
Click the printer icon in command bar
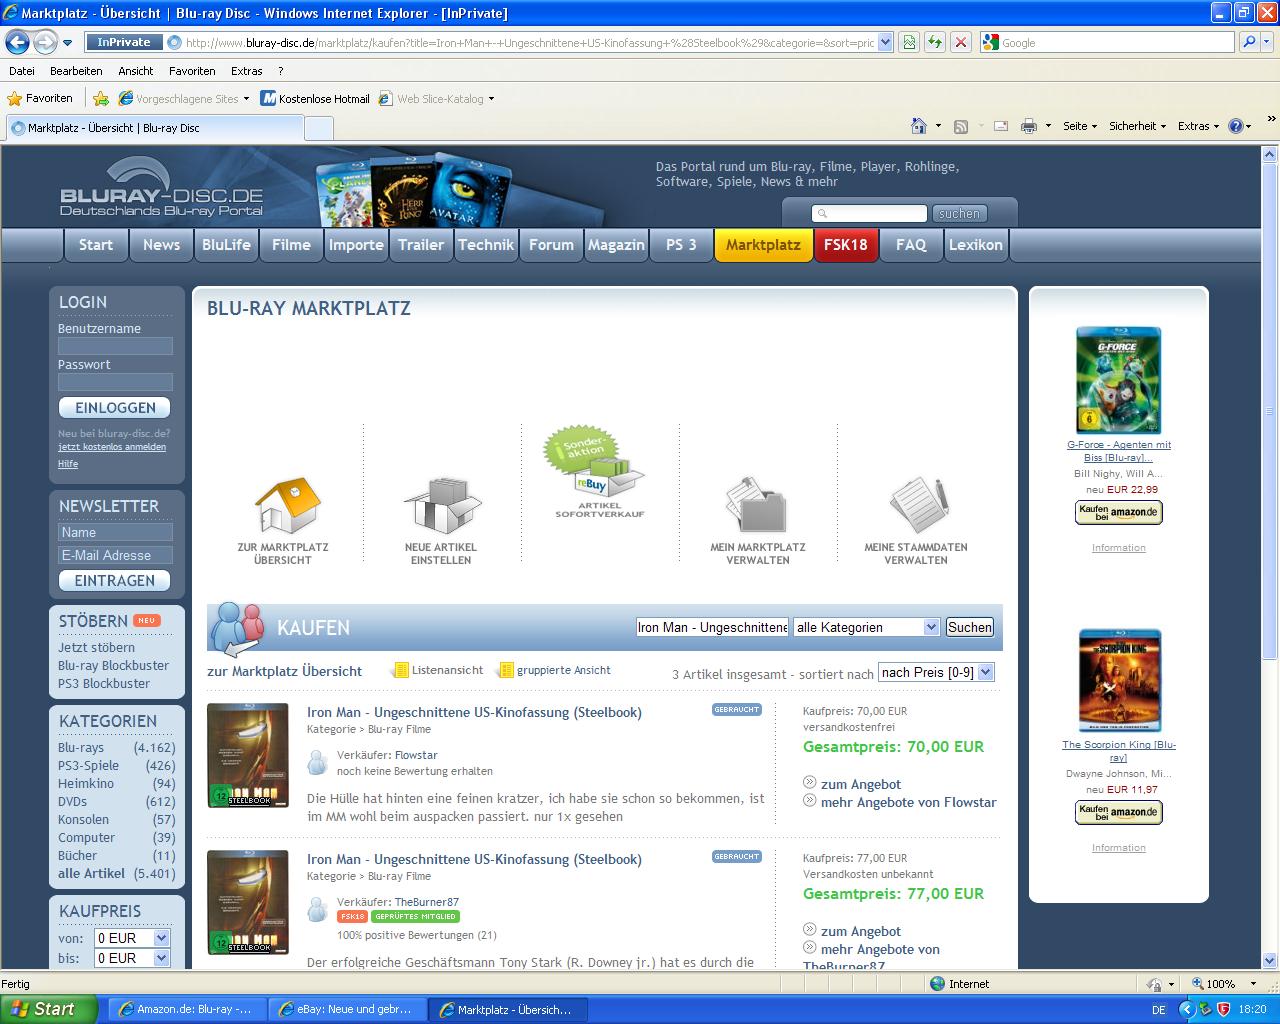point(1028,126)
